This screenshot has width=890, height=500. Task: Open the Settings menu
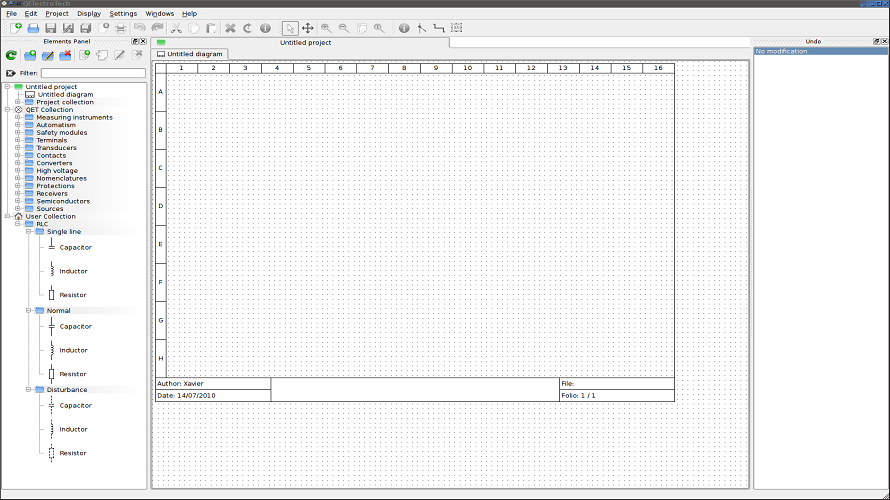(123, 14)
